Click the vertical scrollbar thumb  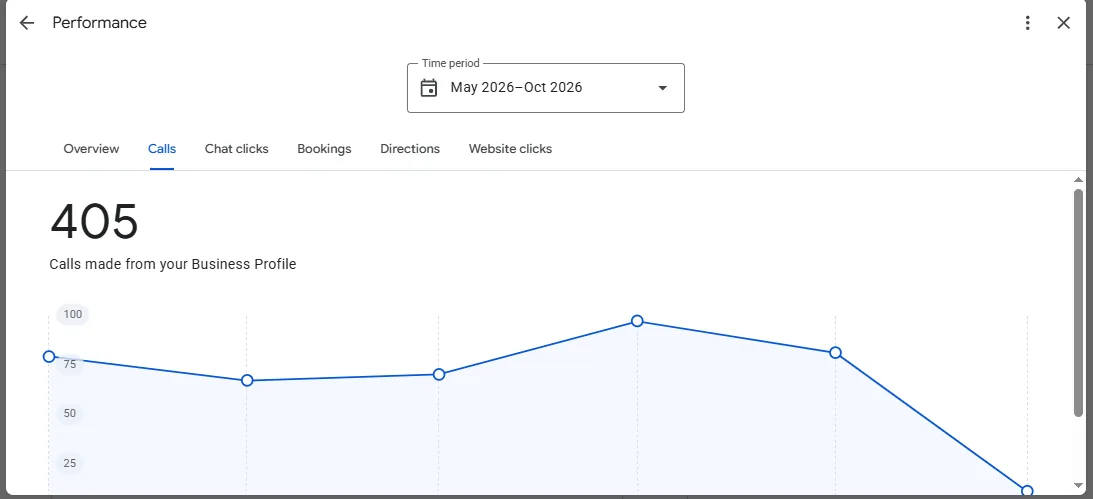pyautogui.click(x=1078, y=303)
